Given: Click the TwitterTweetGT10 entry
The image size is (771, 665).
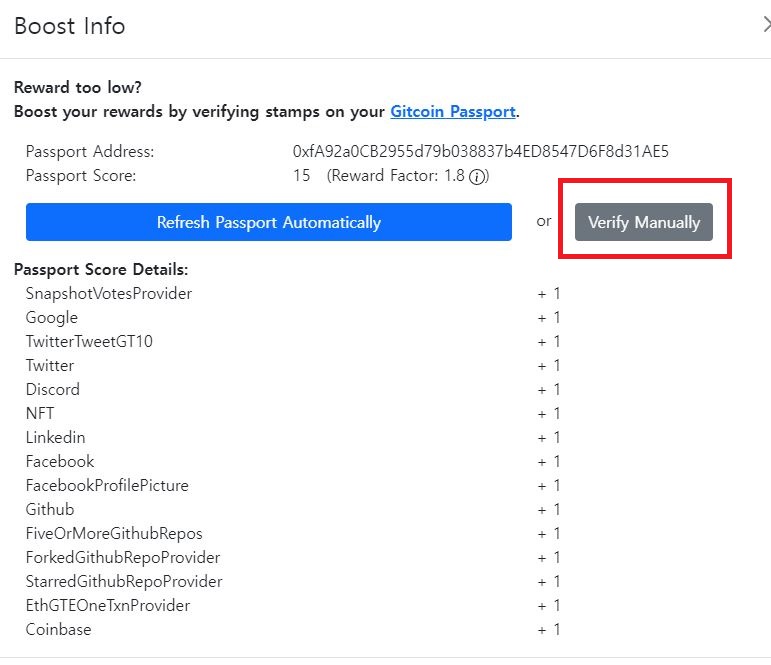Looking at the screenshot, I should click(89, 341).
